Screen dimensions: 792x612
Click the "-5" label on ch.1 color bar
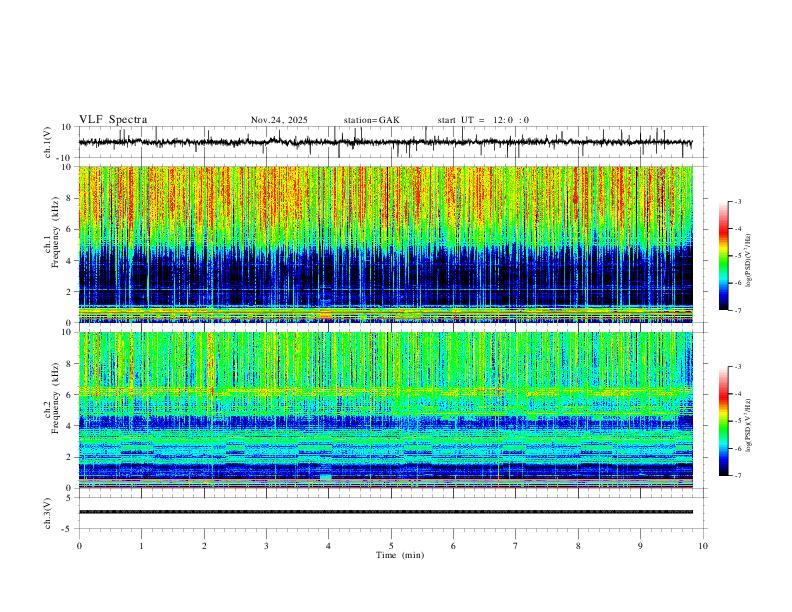point(737,256)
